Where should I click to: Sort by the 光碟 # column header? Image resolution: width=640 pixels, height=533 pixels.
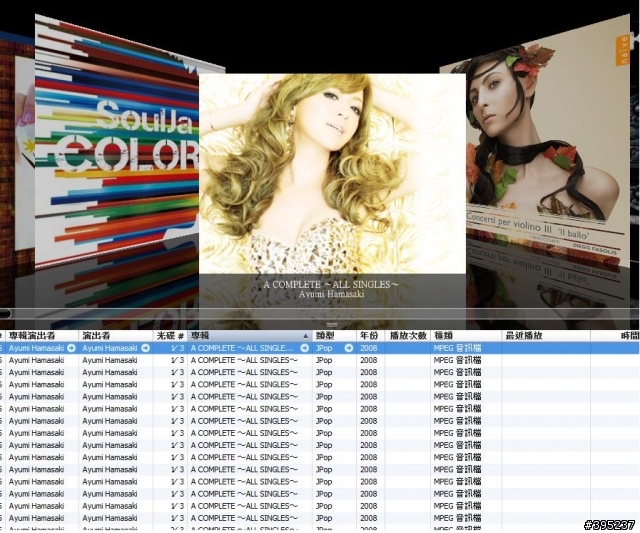pyautogui.click(x=170, y=336)
